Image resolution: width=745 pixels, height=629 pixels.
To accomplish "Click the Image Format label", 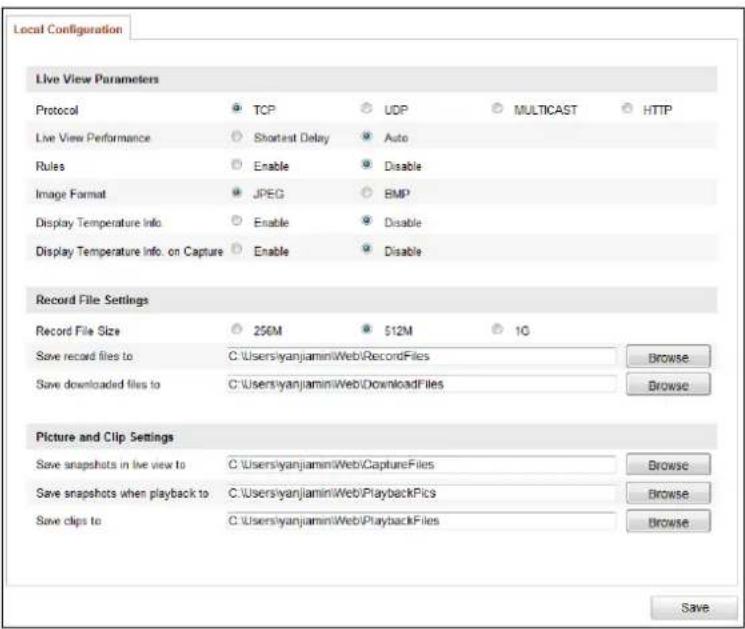I will (x=71, y=194).
